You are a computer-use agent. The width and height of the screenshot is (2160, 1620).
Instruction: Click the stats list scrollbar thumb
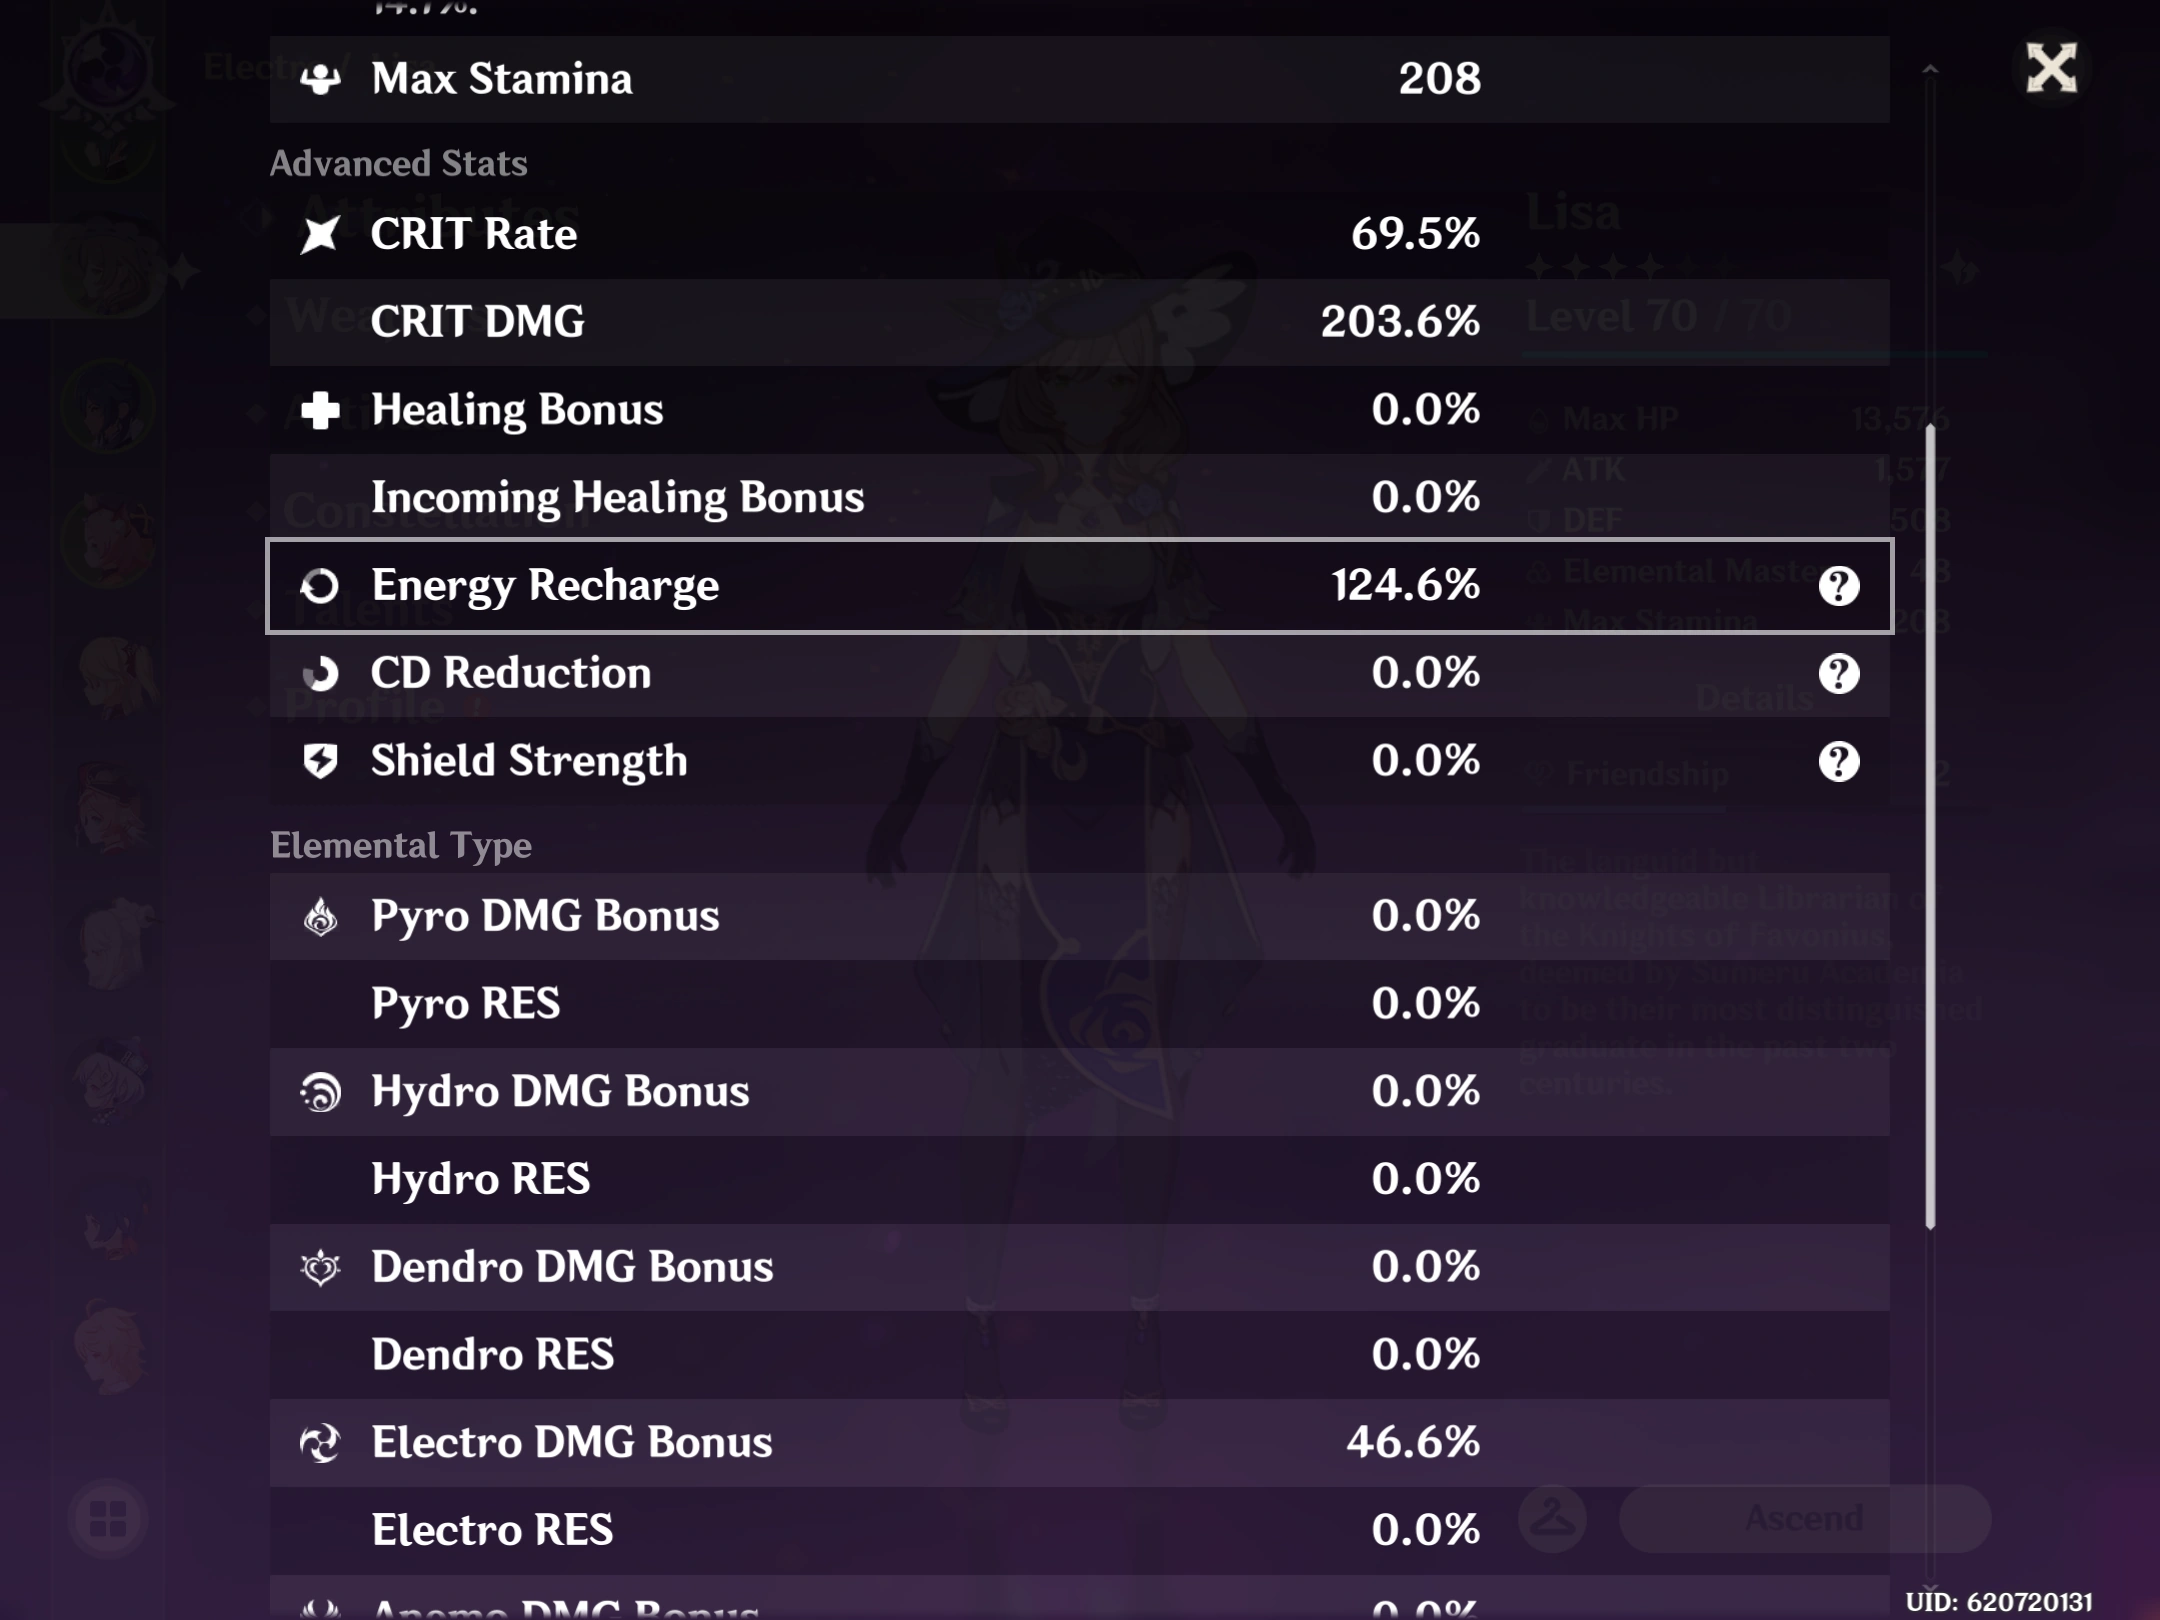point(1930,826)
